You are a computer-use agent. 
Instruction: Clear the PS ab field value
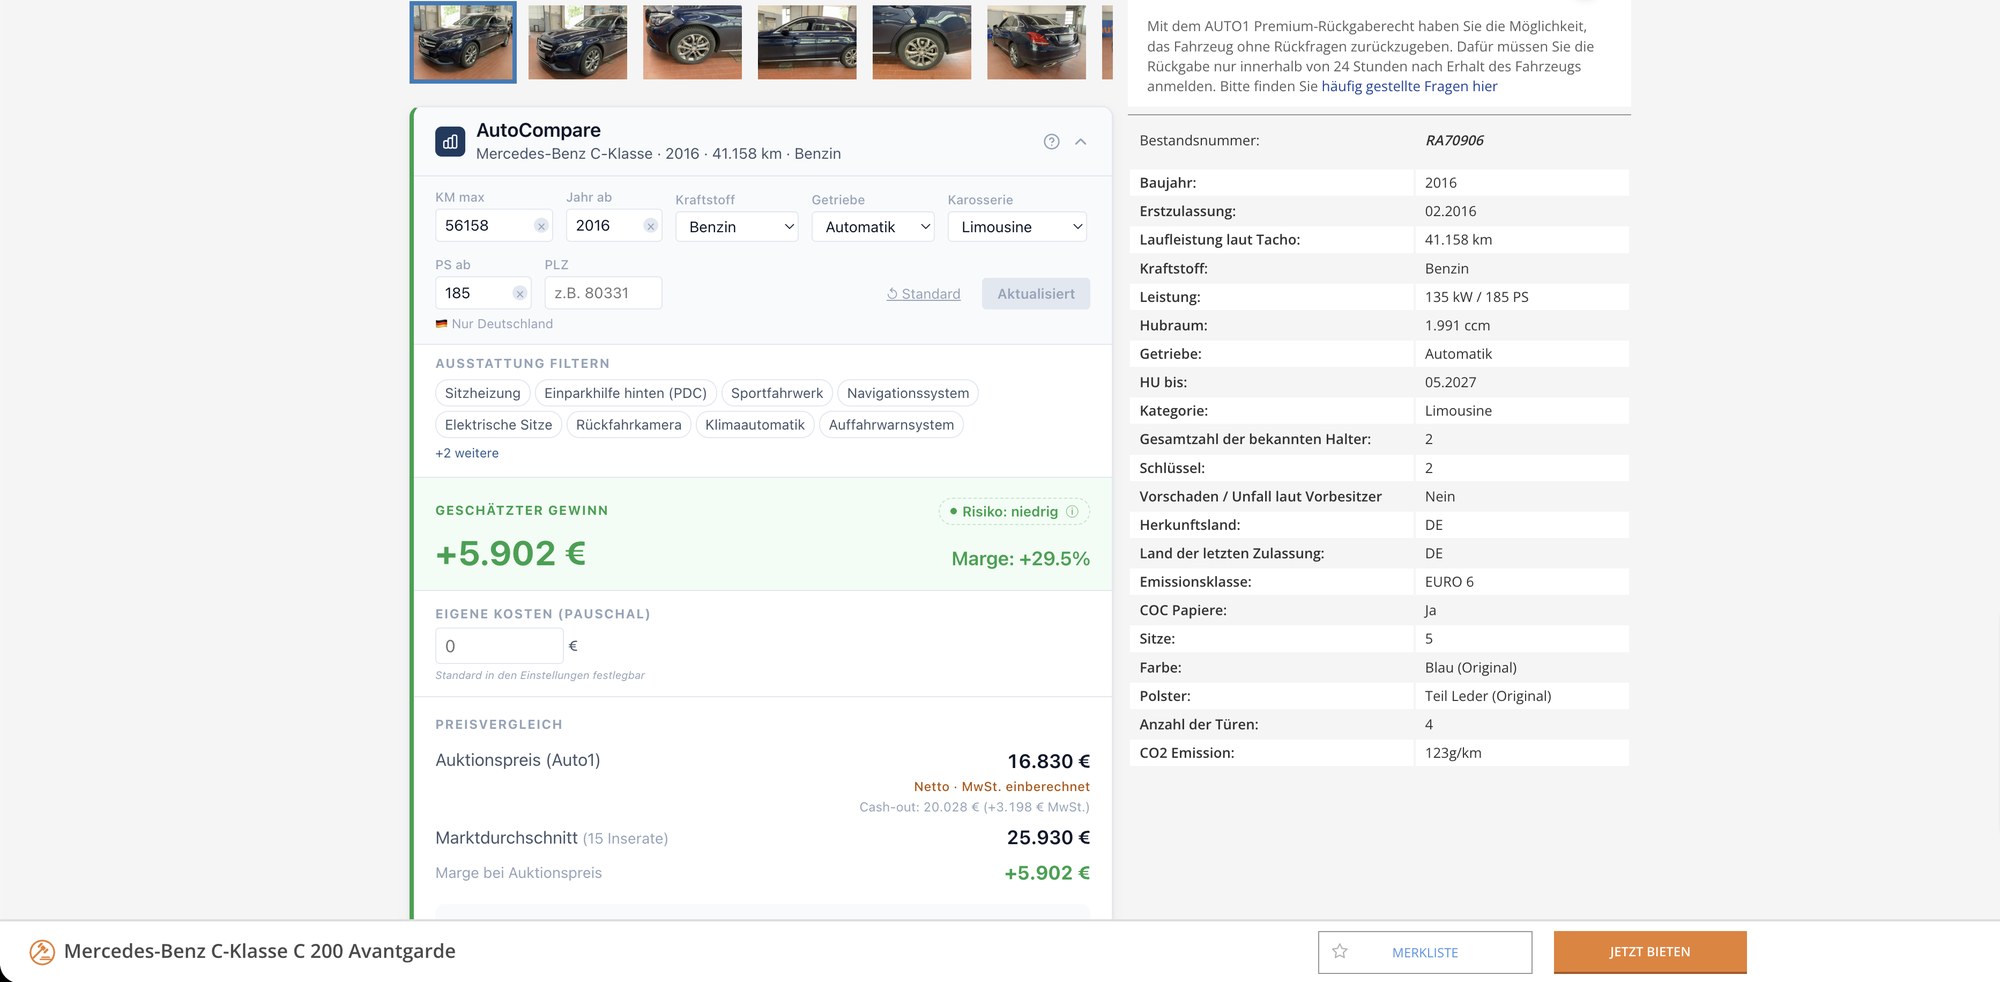519,293
